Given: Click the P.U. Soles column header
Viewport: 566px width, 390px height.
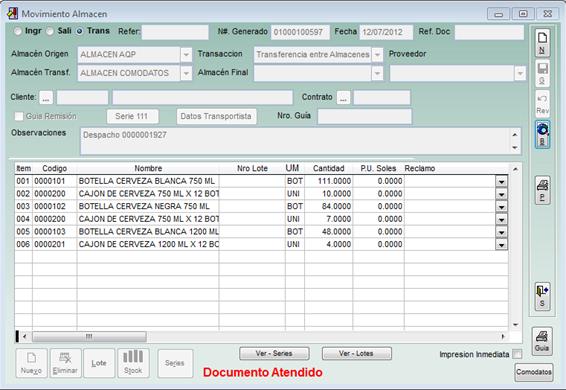Looking at the screenshot, I should (378, 168).
